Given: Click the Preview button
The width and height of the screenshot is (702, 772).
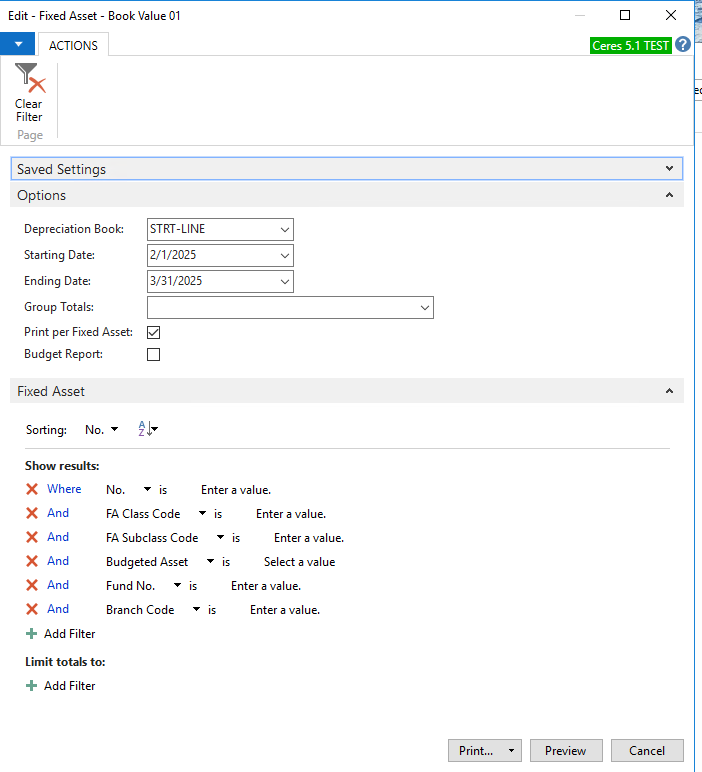Looking at the screenshot, I should point(566,751).
